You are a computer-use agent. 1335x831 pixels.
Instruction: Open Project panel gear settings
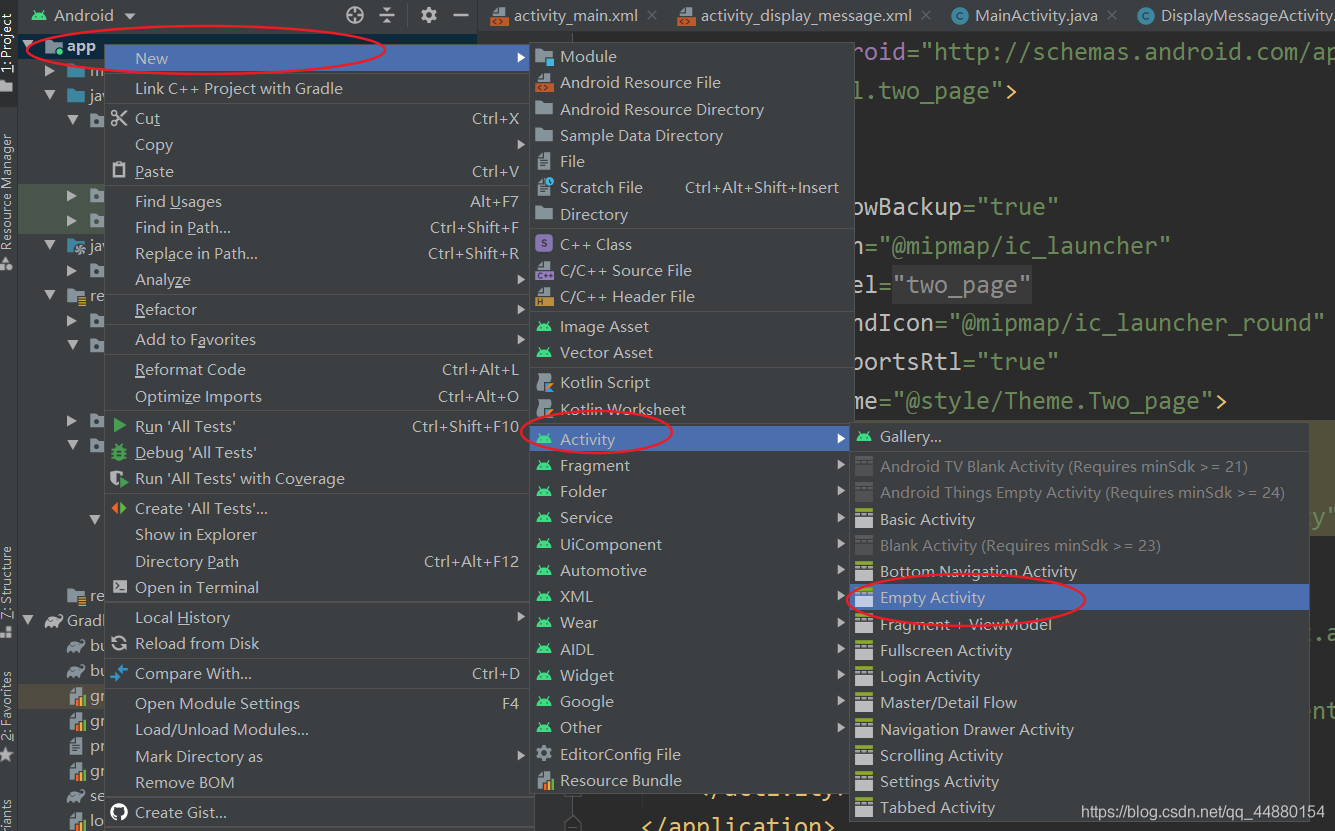429,15
